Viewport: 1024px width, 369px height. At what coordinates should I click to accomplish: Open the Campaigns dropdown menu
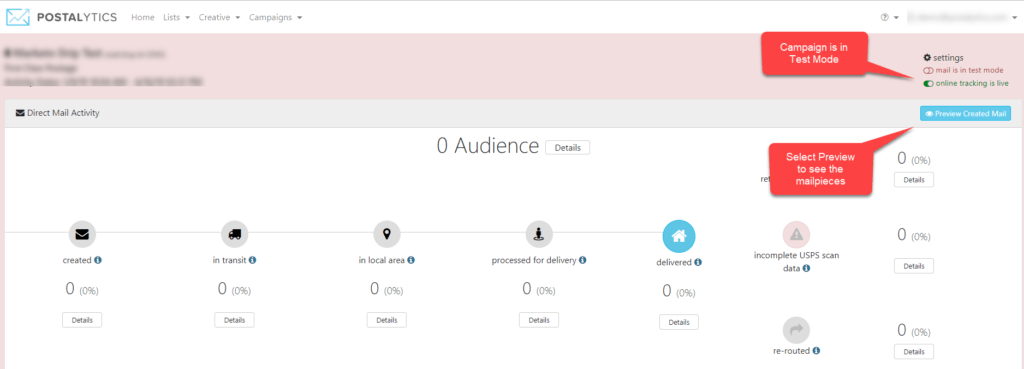(x=275, y=18)
